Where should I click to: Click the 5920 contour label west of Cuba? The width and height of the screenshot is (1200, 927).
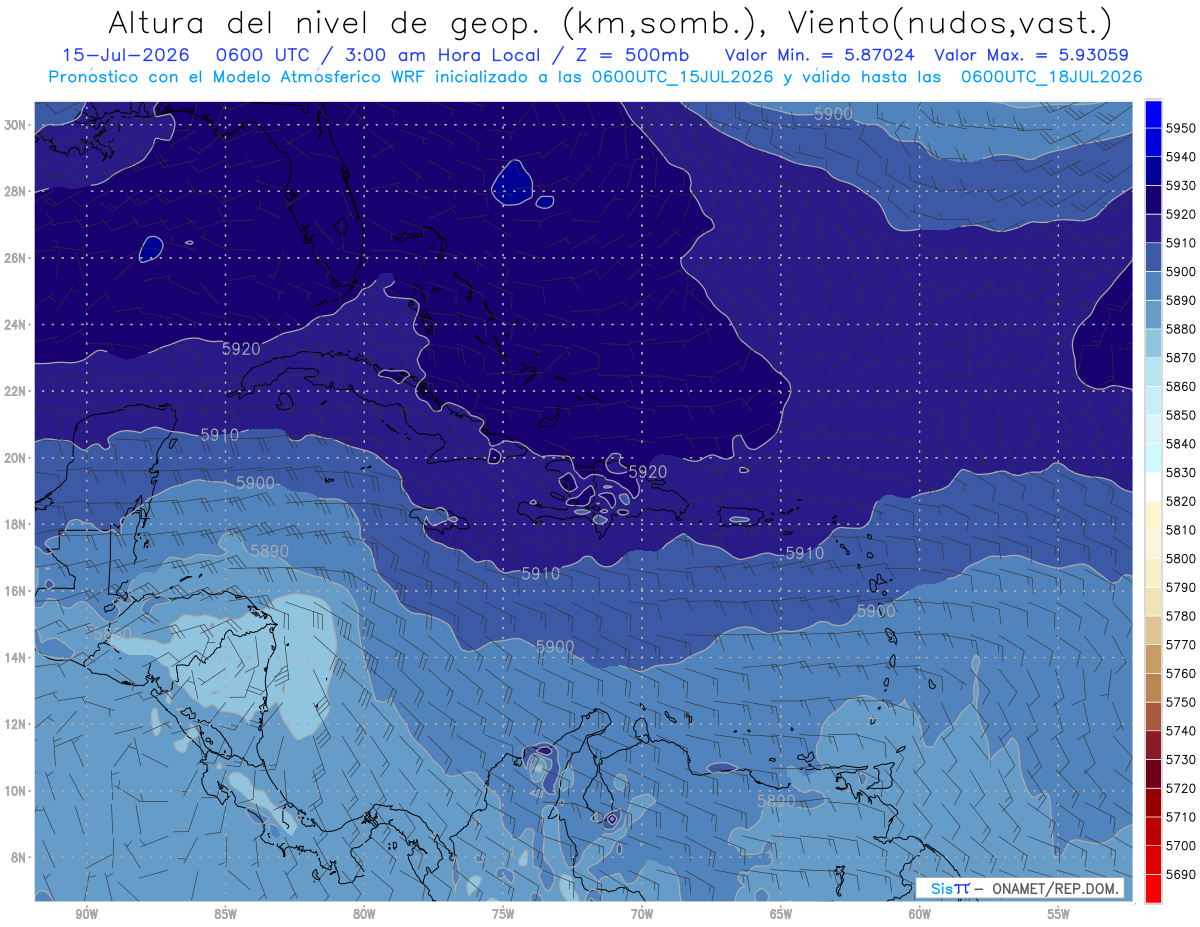click(241, 349)
